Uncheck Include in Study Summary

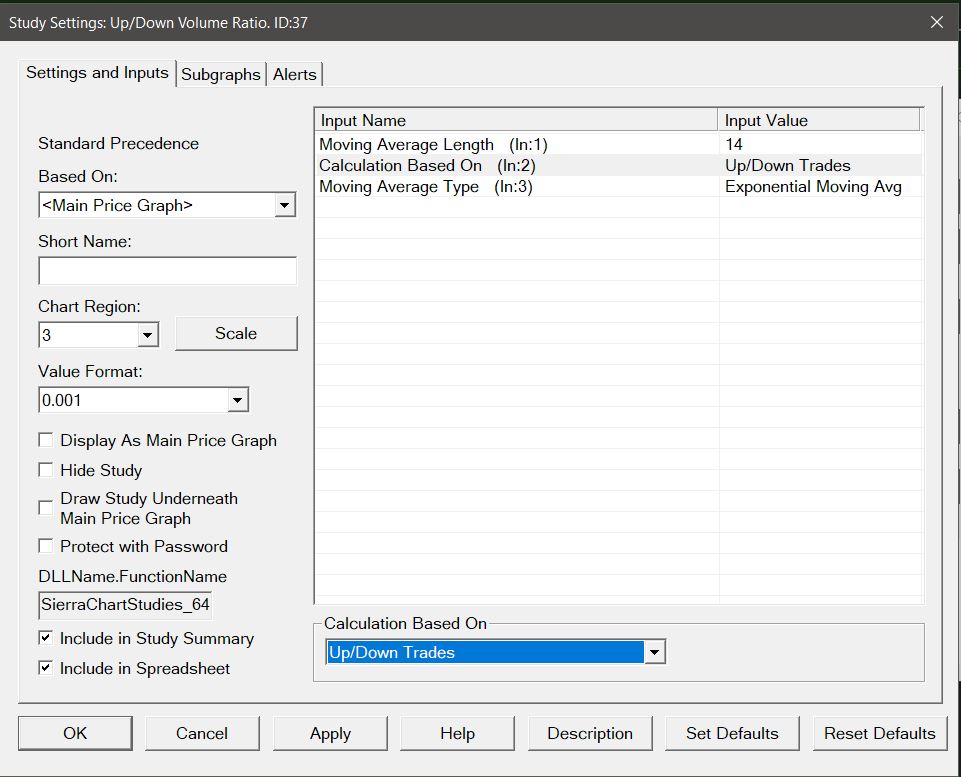click(x=46, y=638)
